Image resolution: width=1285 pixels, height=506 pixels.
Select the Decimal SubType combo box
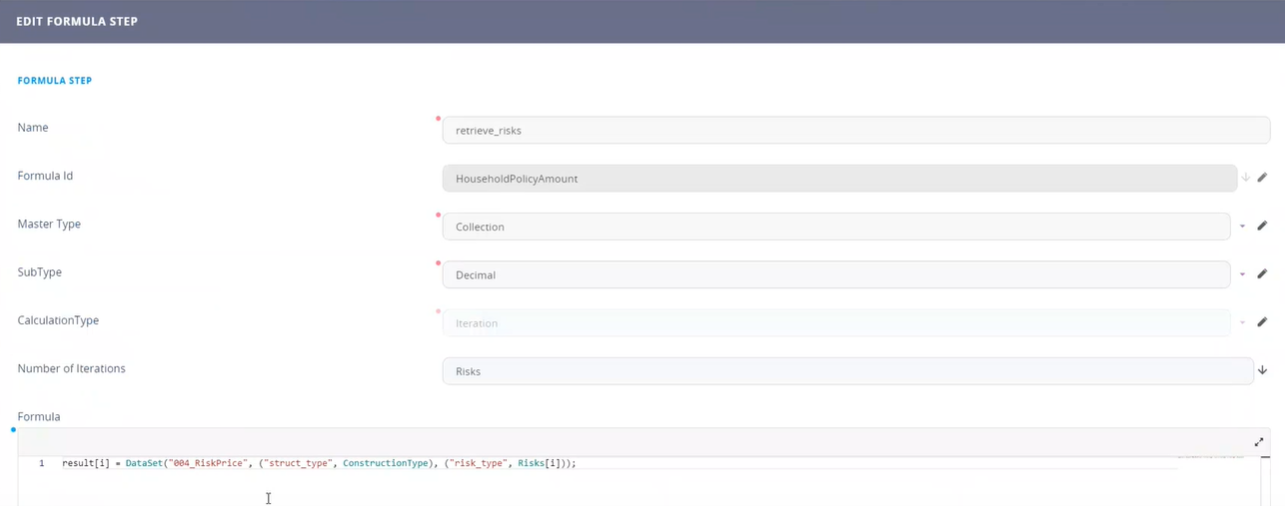[835, 274]
